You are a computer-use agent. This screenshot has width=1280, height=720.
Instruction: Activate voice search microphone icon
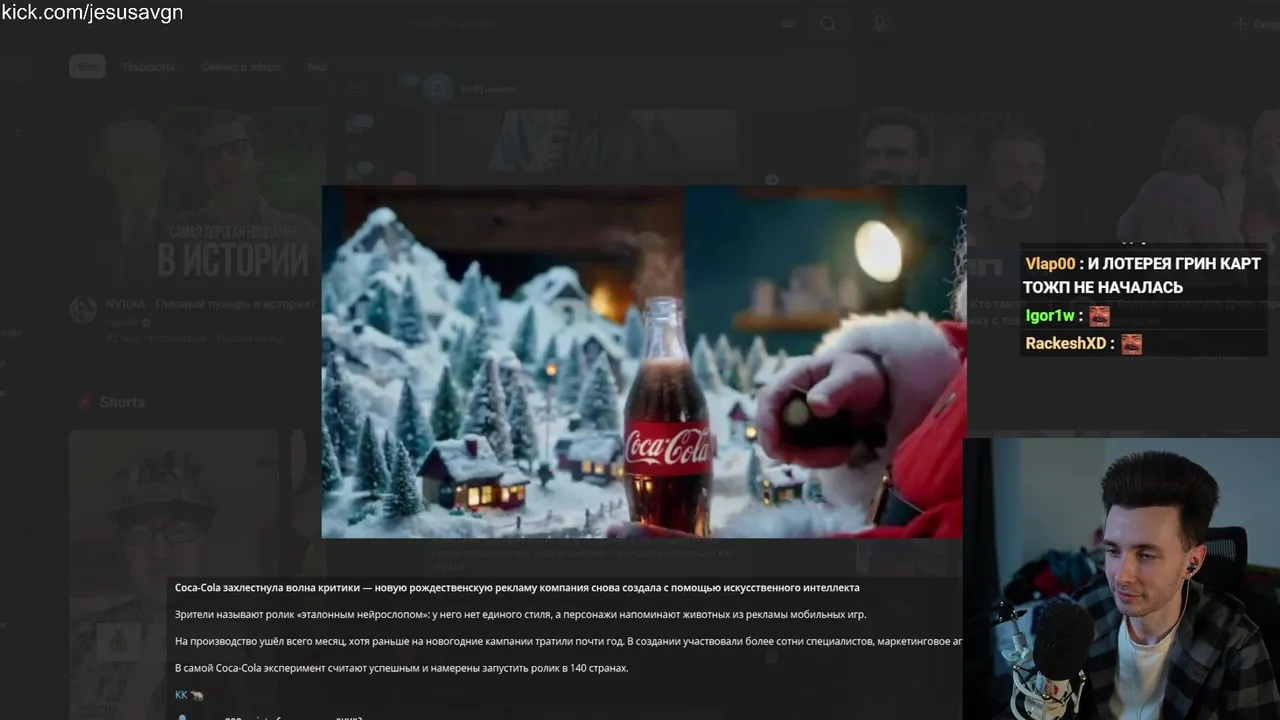tap(880, 24)
